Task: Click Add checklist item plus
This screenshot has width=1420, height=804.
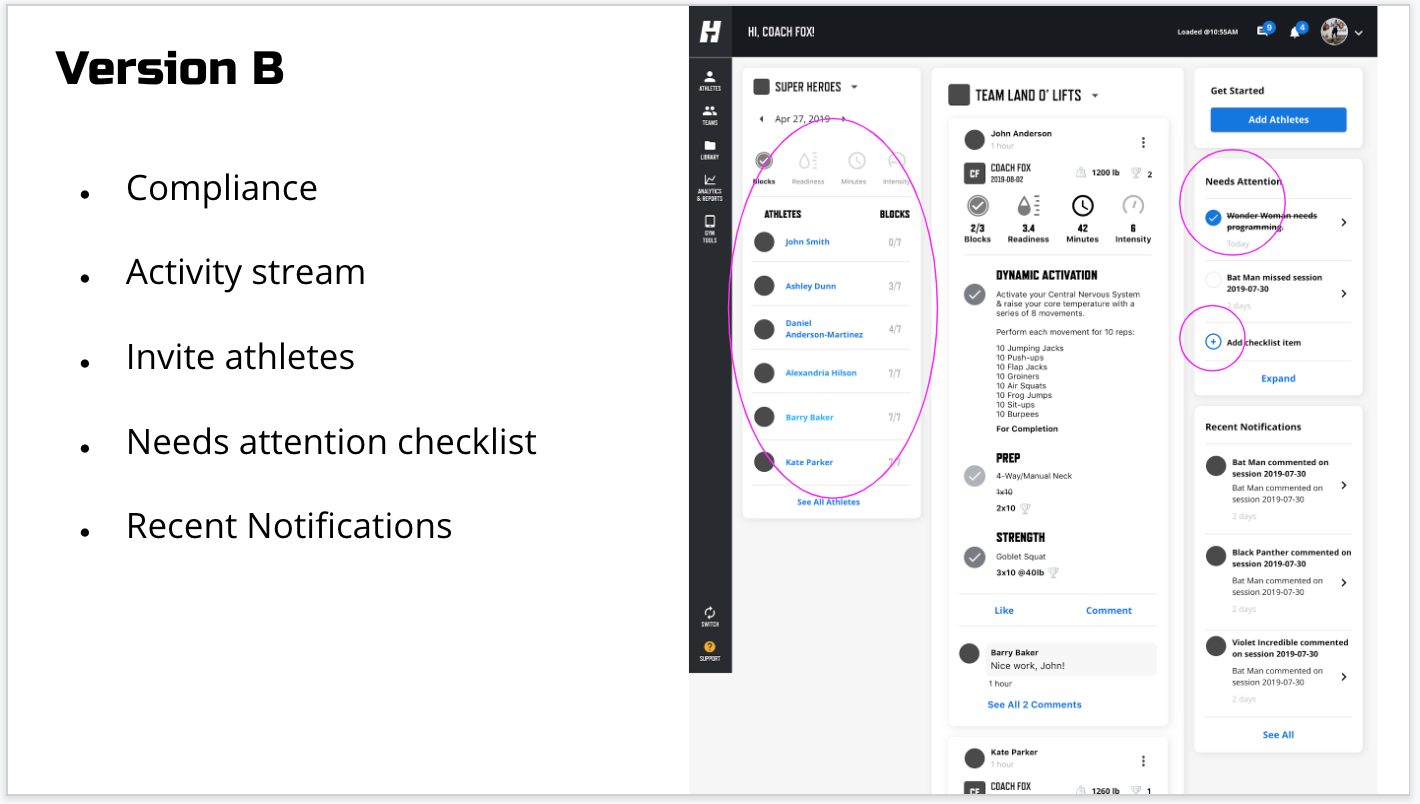Action: [x=1213, y=342]
